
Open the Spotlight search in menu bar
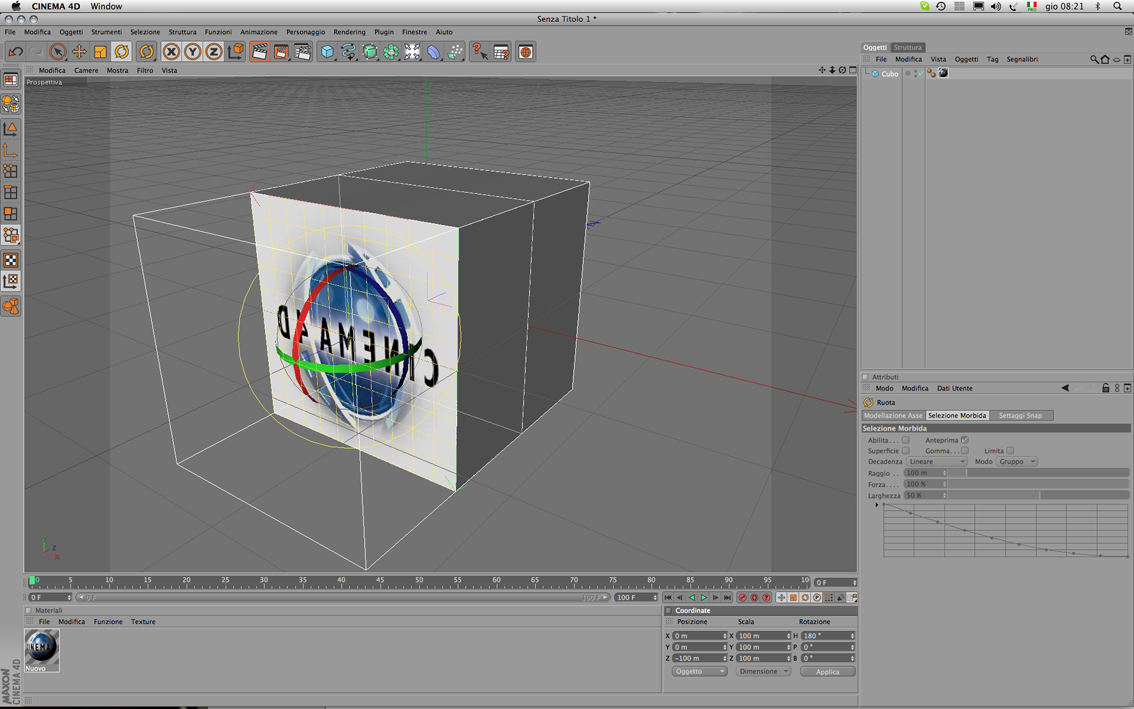(x=1117, y=7)
